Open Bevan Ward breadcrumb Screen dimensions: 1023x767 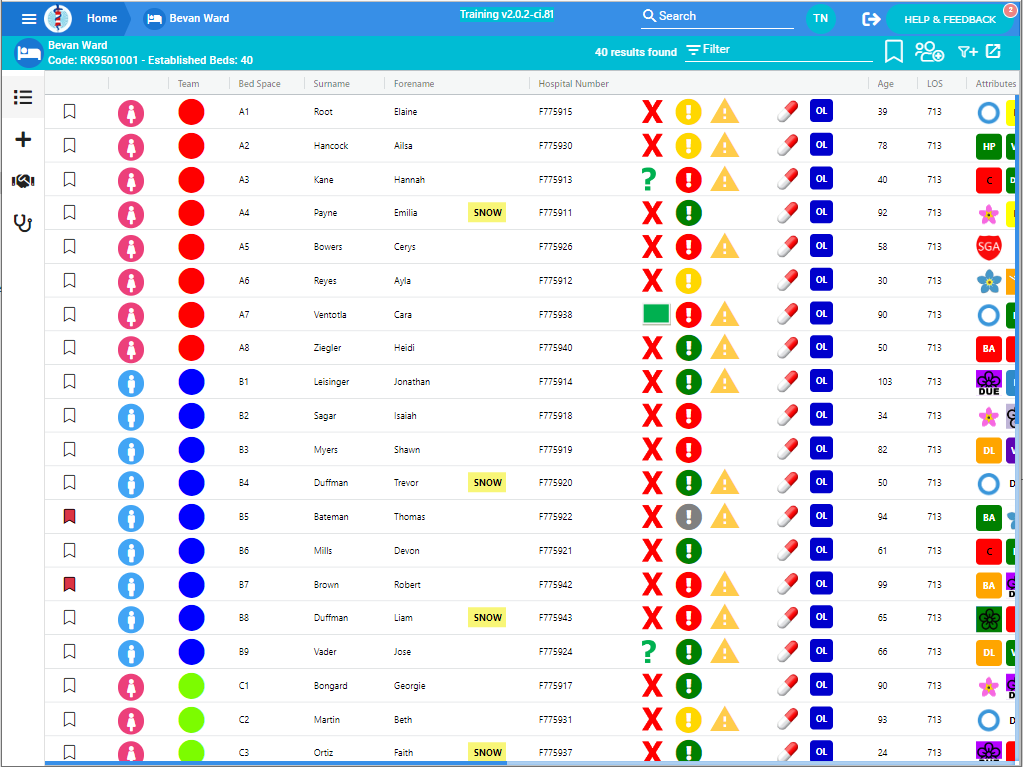188,18
